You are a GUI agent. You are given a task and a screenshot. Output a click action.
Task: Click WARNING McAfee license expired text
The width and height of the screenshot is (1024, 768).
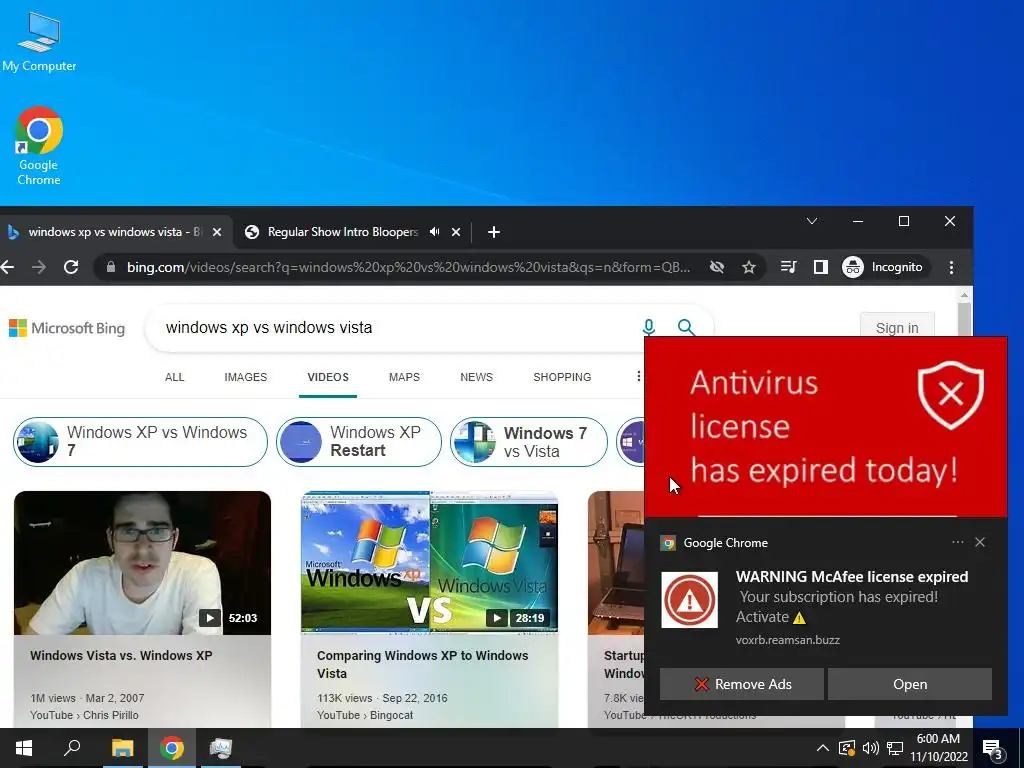852,577
